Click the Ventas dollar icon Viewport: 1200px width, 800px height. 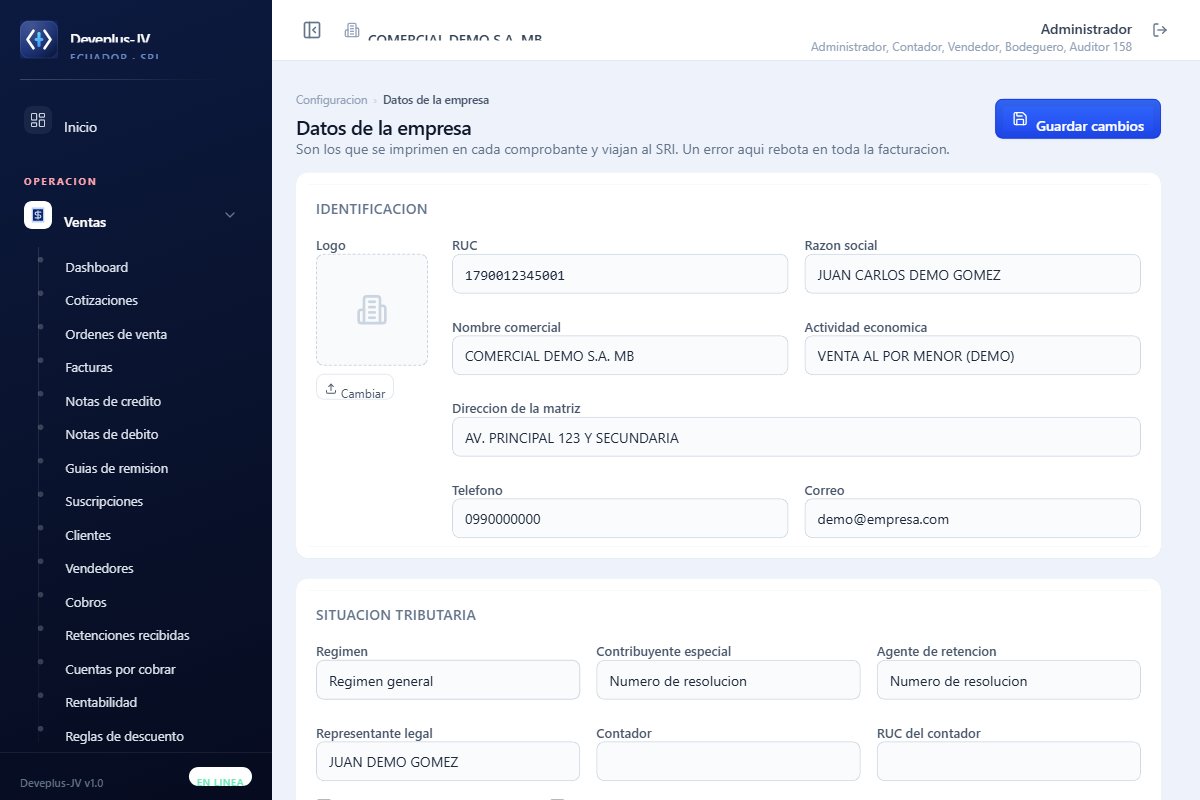[x=38, y=215]
